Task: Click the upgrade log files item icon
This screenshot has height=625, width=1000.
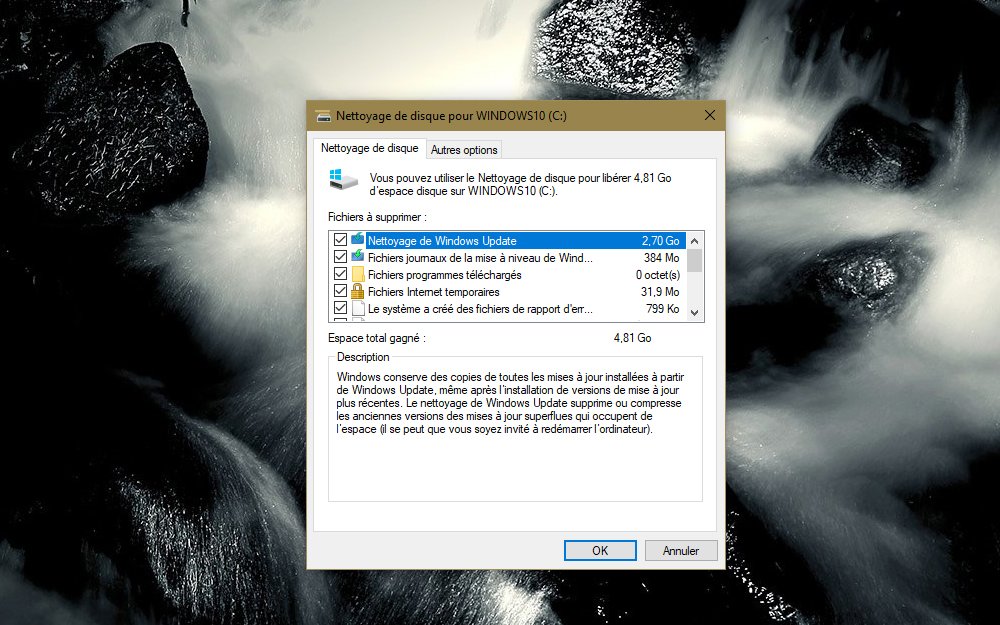Action: 357,257
